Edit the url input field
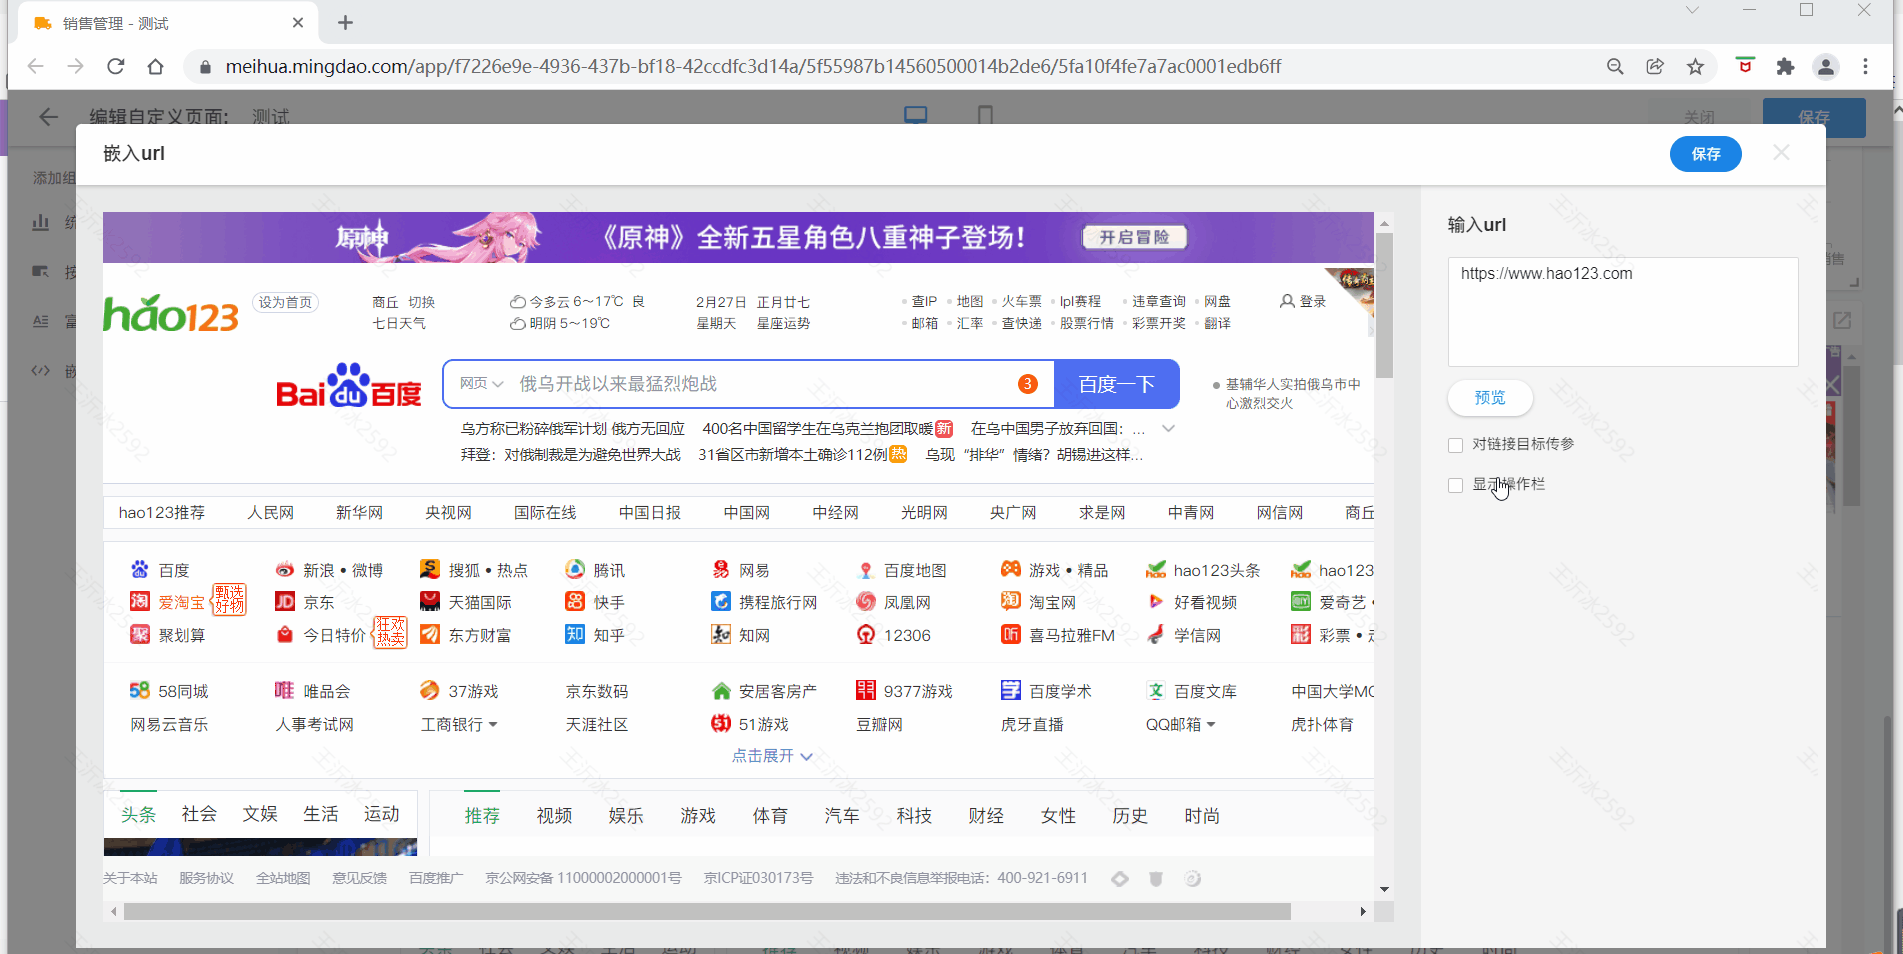The height and width of the screenshot is (954, 1903). point(1623,311)
